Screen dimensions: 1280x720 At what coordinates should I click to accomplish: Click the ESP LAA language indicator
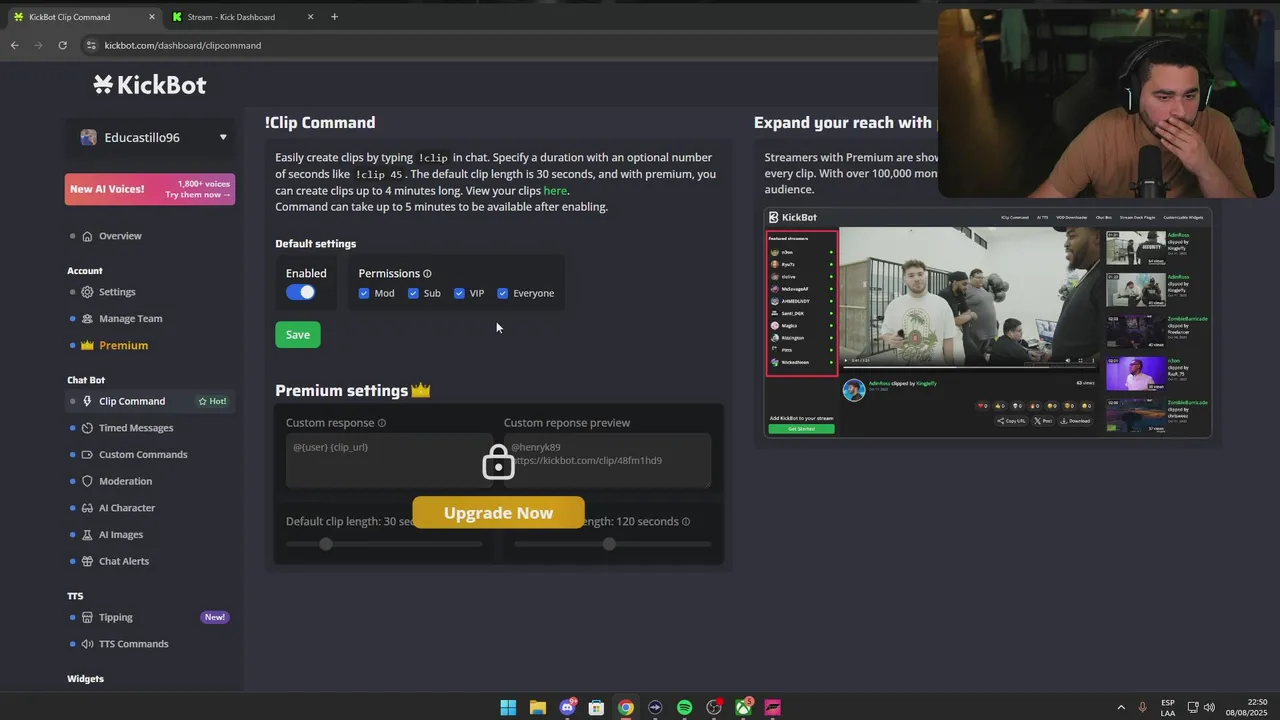(1168, 707)
